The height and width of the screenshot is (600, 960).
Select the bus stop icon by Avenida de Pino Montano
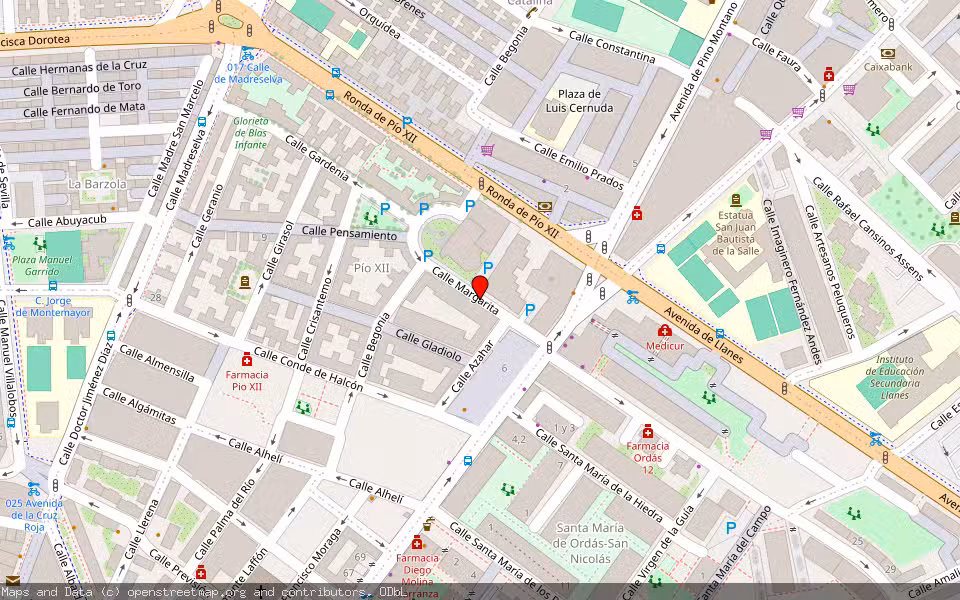(661, 249)
